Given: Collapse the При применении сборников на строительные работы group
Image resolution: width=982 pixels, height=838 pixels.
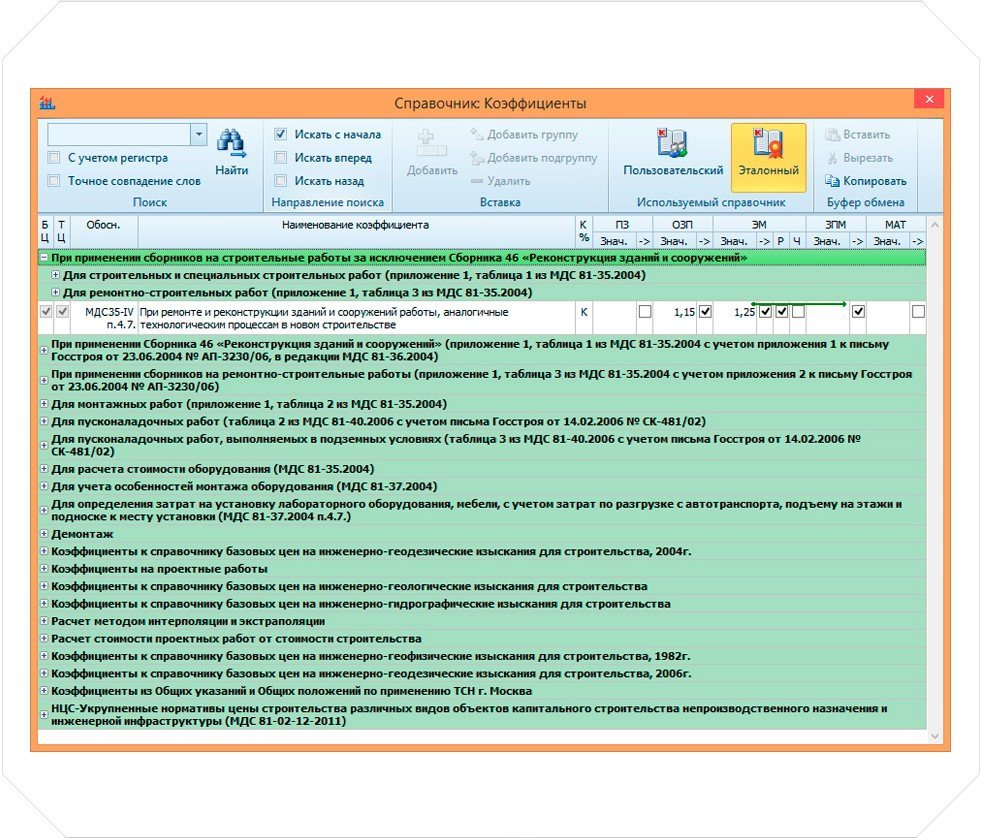Looking at the screenshot, I should pyautogui.click(x=44, y=257).
